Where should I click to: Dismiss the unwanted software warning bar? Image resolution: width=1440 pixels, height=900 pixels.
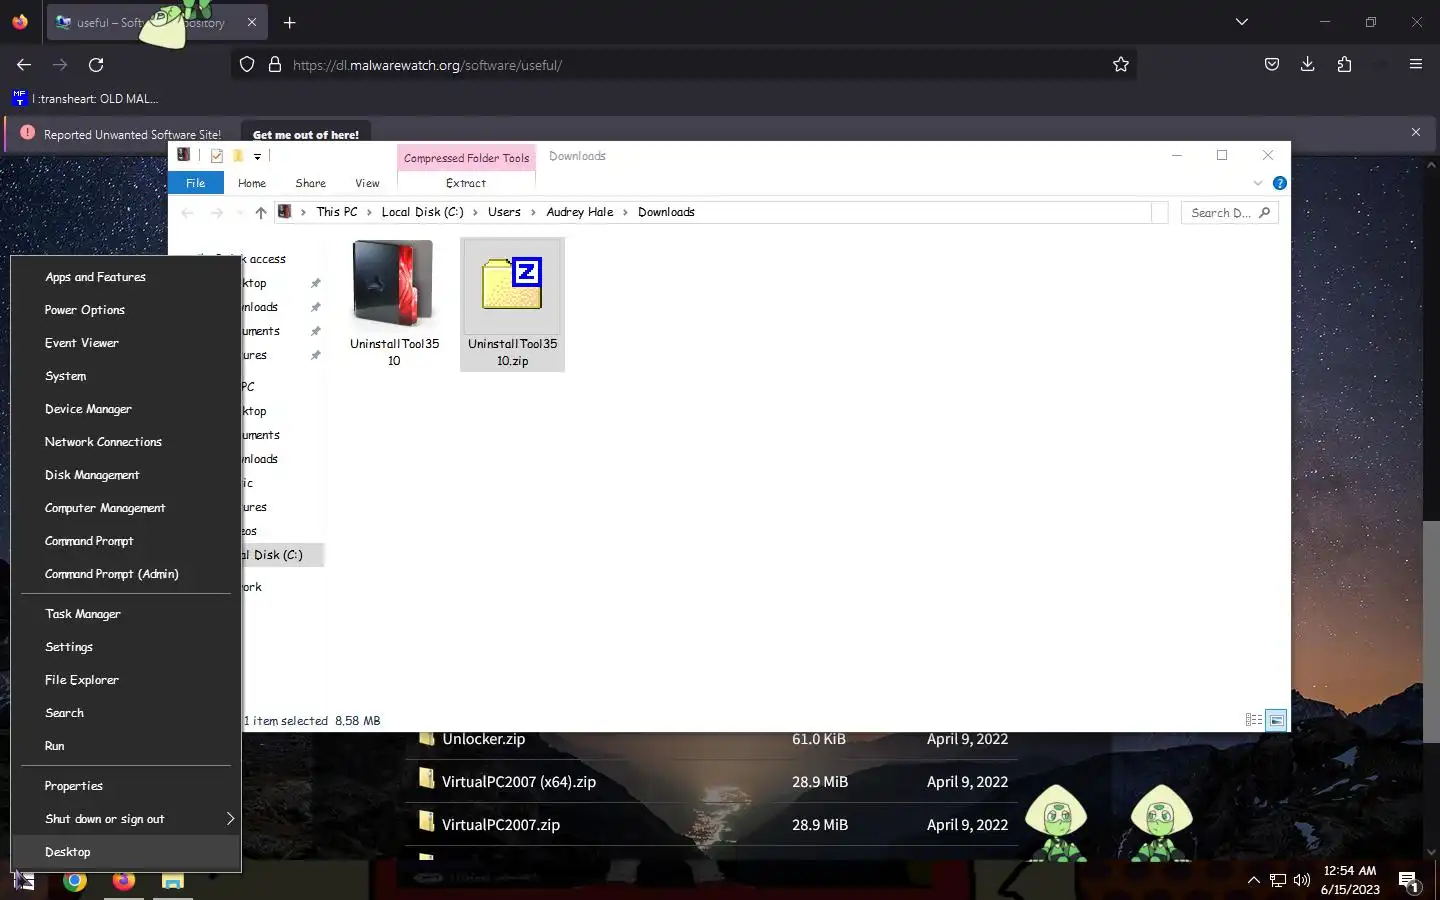pyautogui.click(x=1416, y=132)
